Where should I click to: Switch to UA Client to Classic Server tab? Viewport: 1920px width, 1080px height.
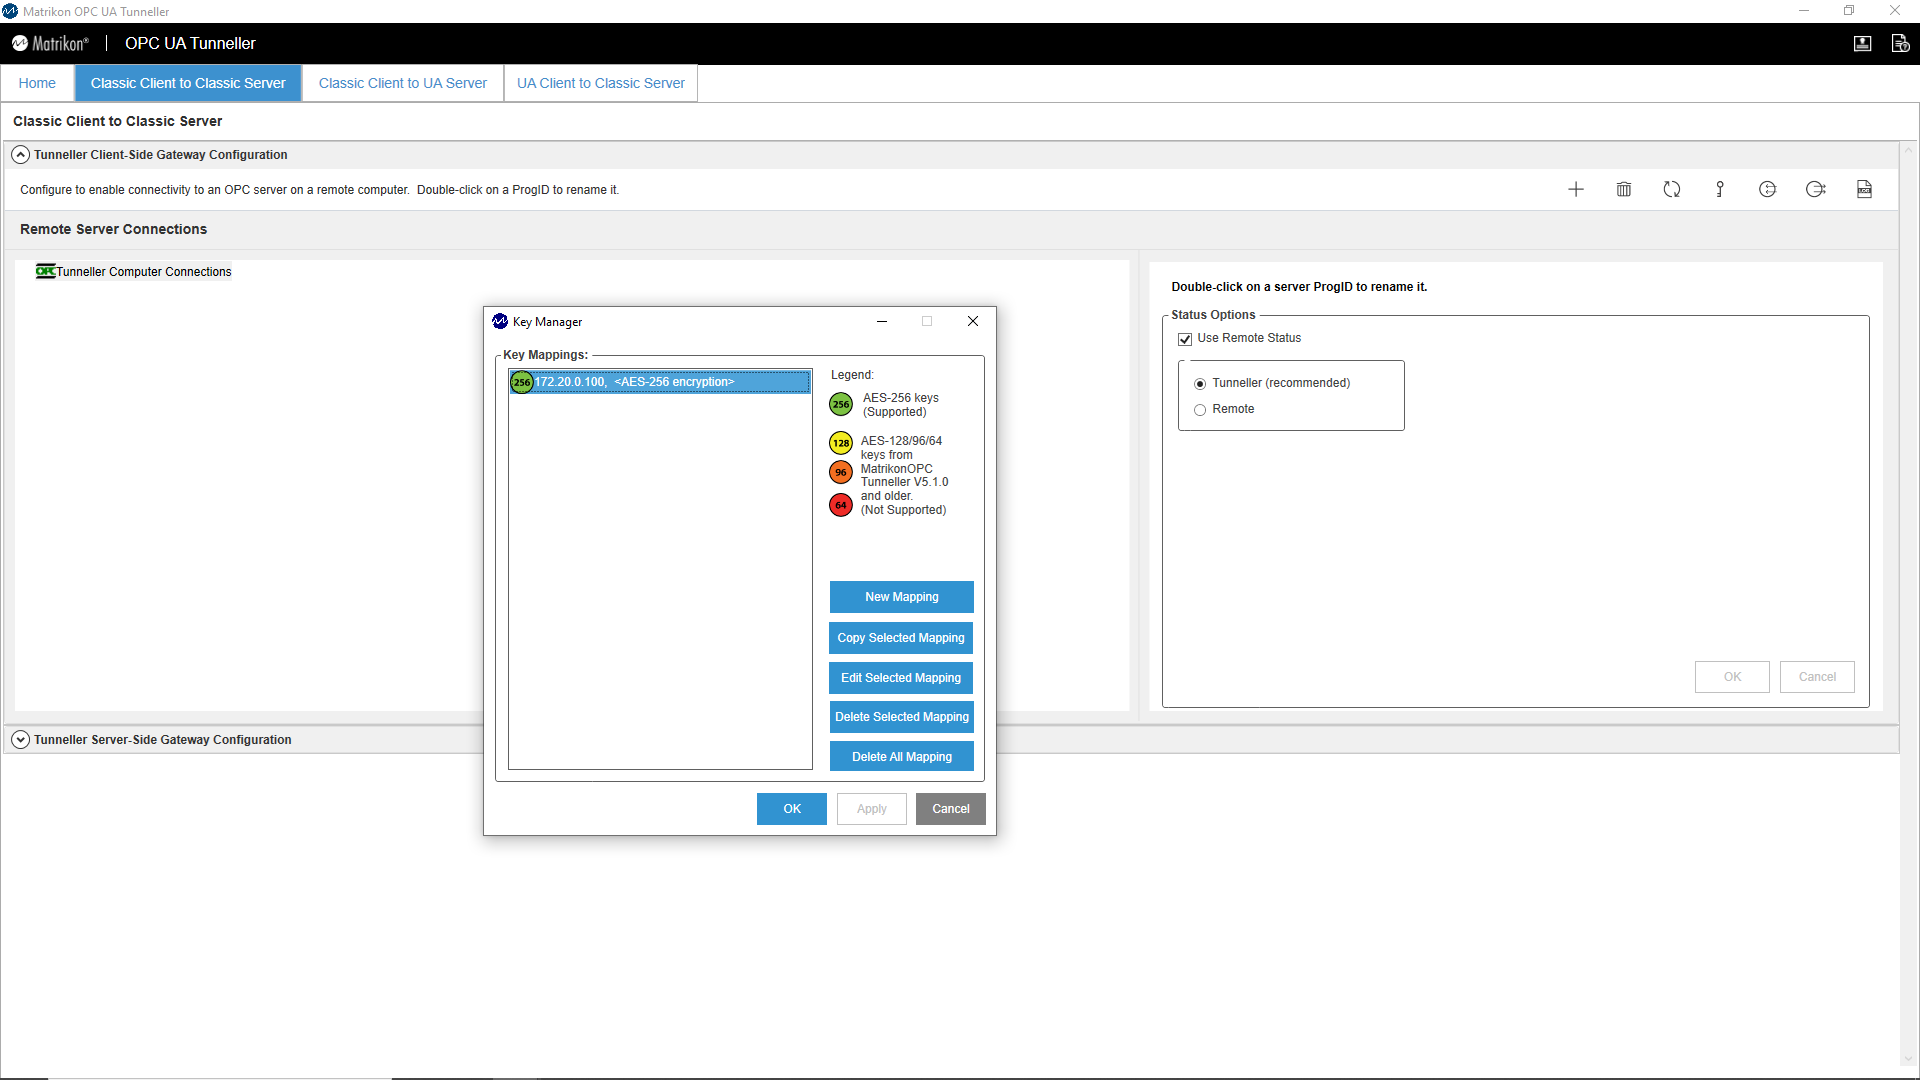click(x=601, y=83)
